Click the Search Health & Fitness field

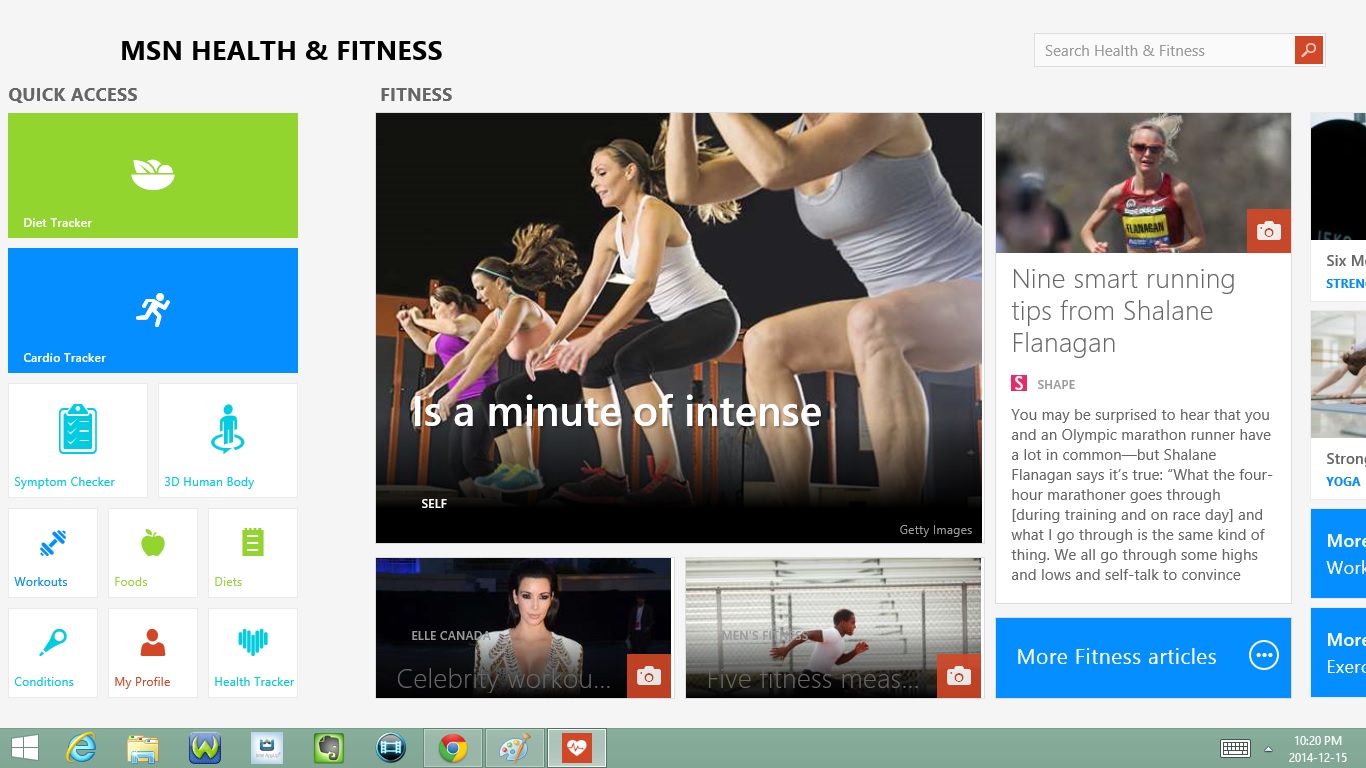pyautogui.click(x=1165, y=50)
